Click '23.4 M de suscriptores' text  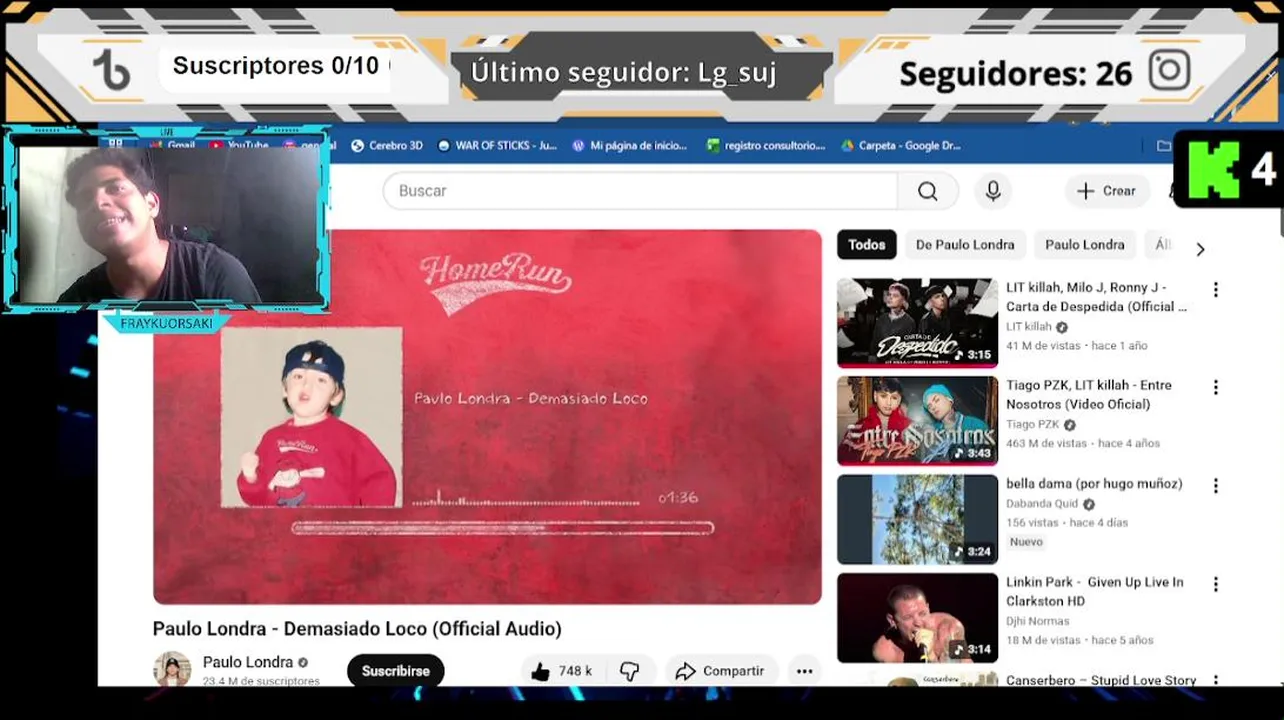(261, 681)
